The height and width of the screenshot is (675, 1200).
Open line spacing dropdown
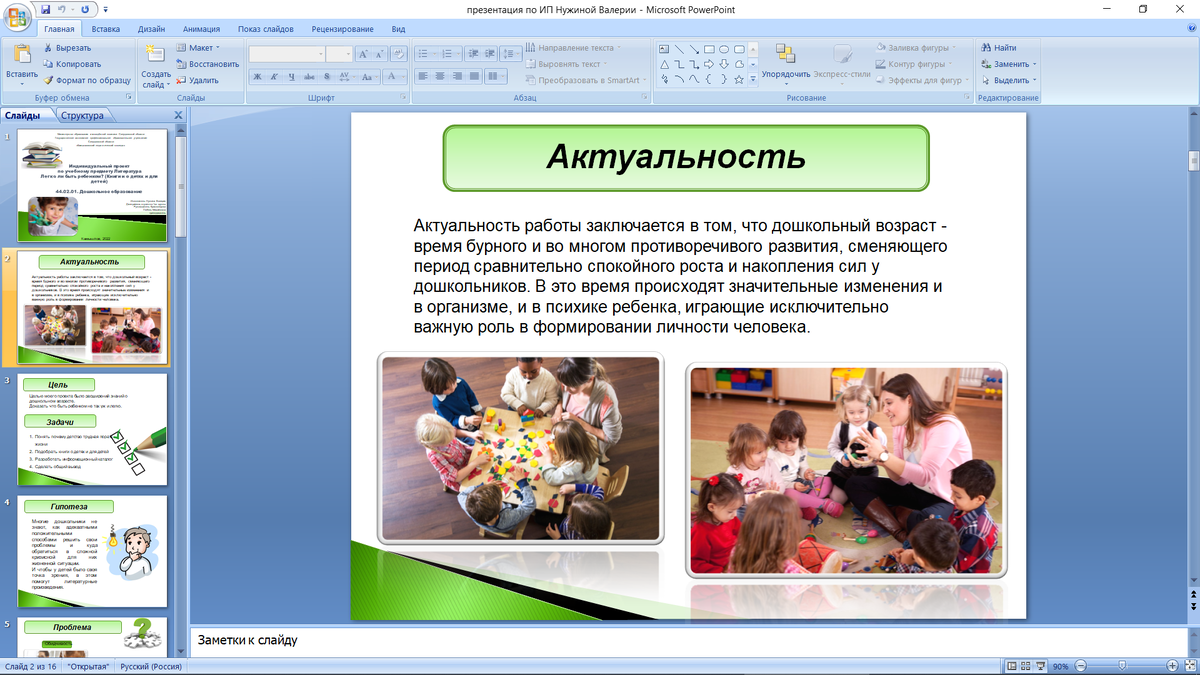[513, 54]
